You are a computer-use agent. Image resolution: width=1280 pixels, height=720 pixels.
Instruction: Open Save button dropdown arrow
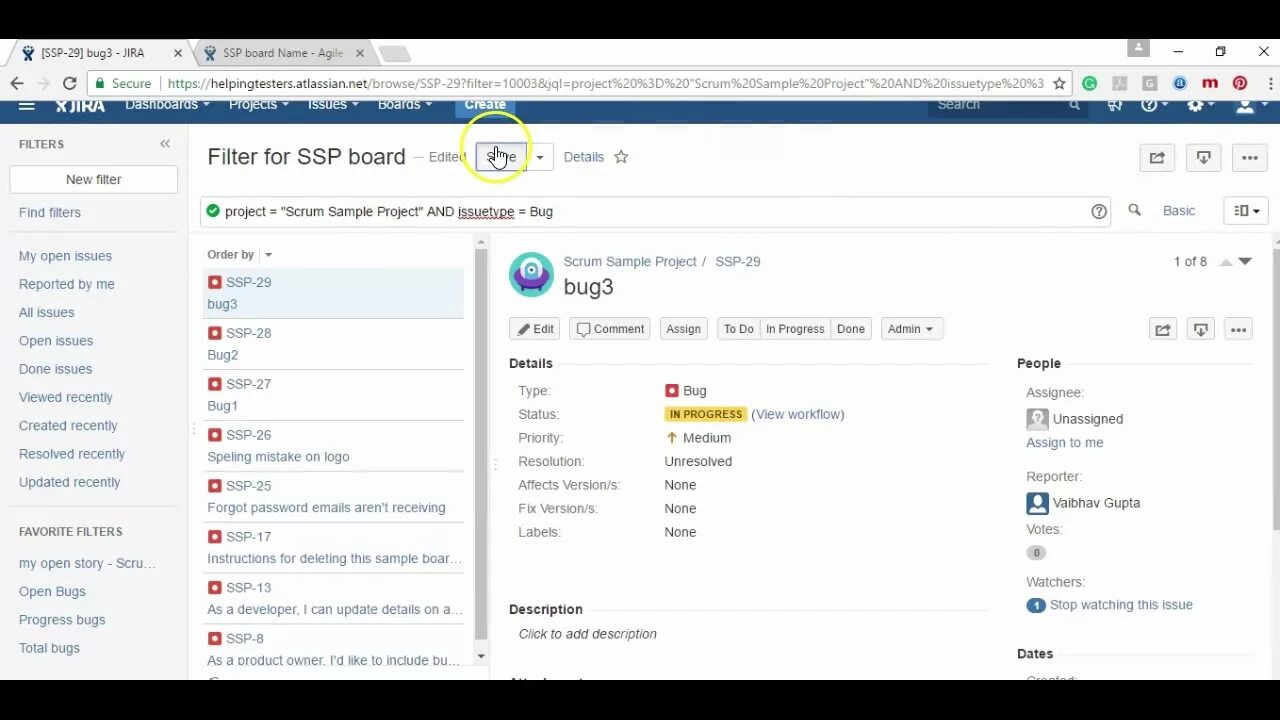(x=540, y=157)
